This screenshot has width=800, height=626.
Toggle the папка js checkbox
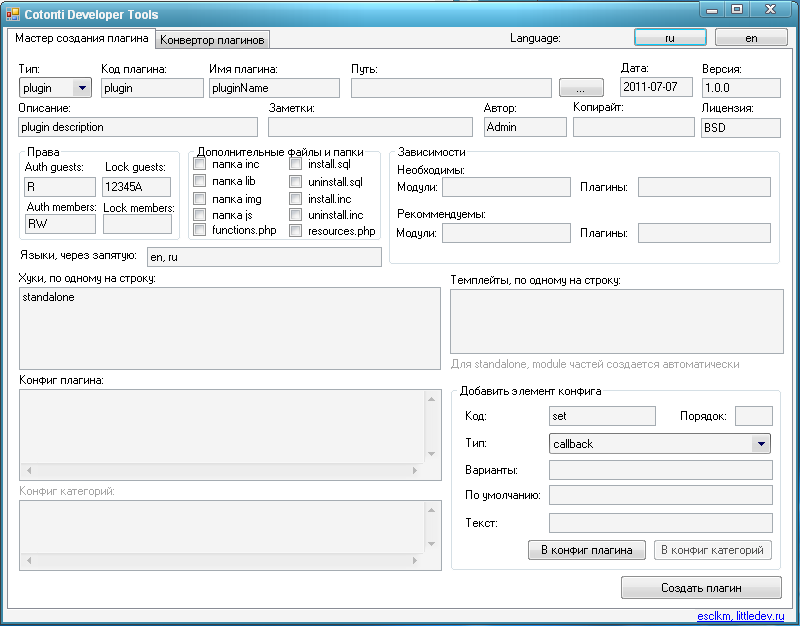tap(199, 215)
